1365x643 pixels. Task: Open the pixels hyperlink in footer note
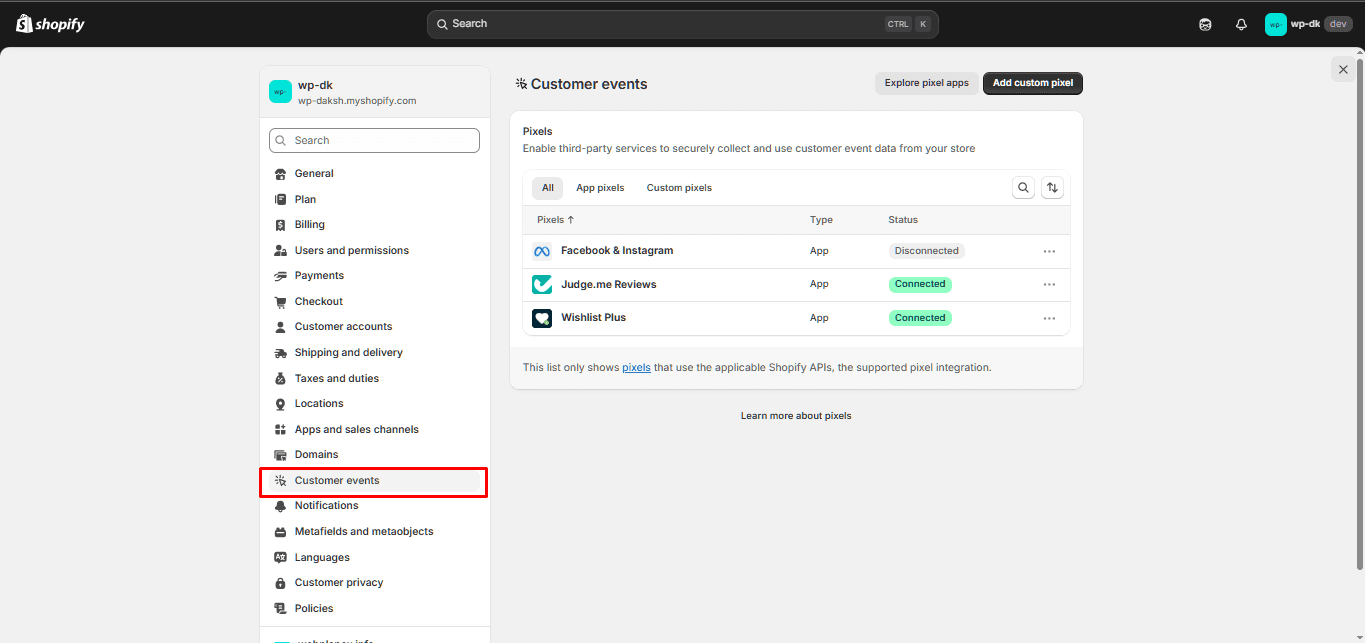pos(636,368)
